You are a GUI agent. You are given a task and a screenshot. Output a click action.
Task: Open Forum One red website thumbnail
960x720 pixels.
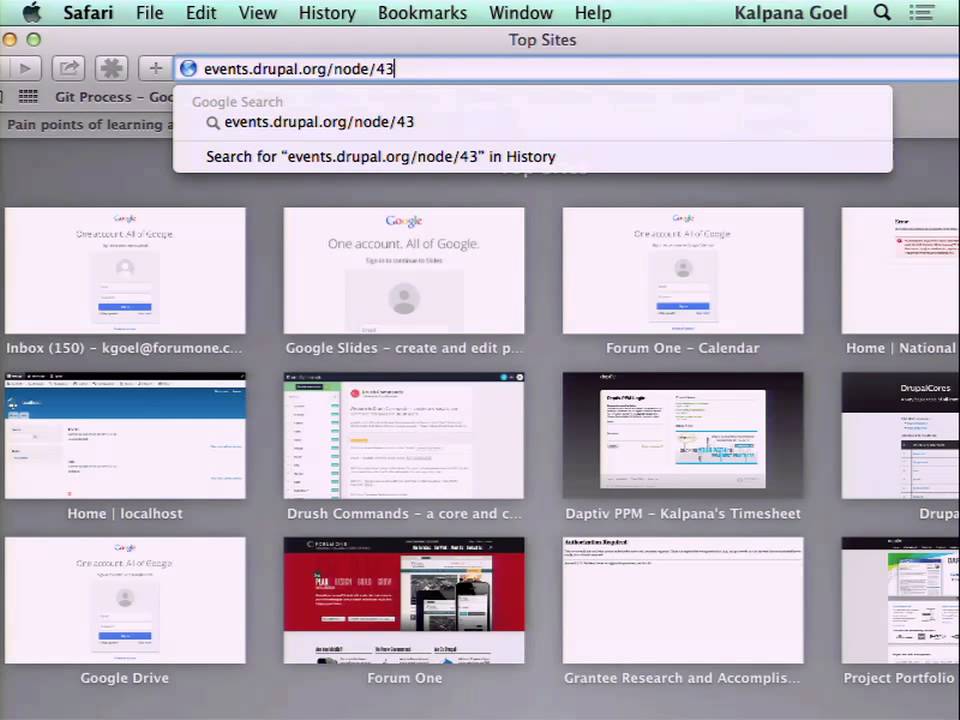coord(404,601)
